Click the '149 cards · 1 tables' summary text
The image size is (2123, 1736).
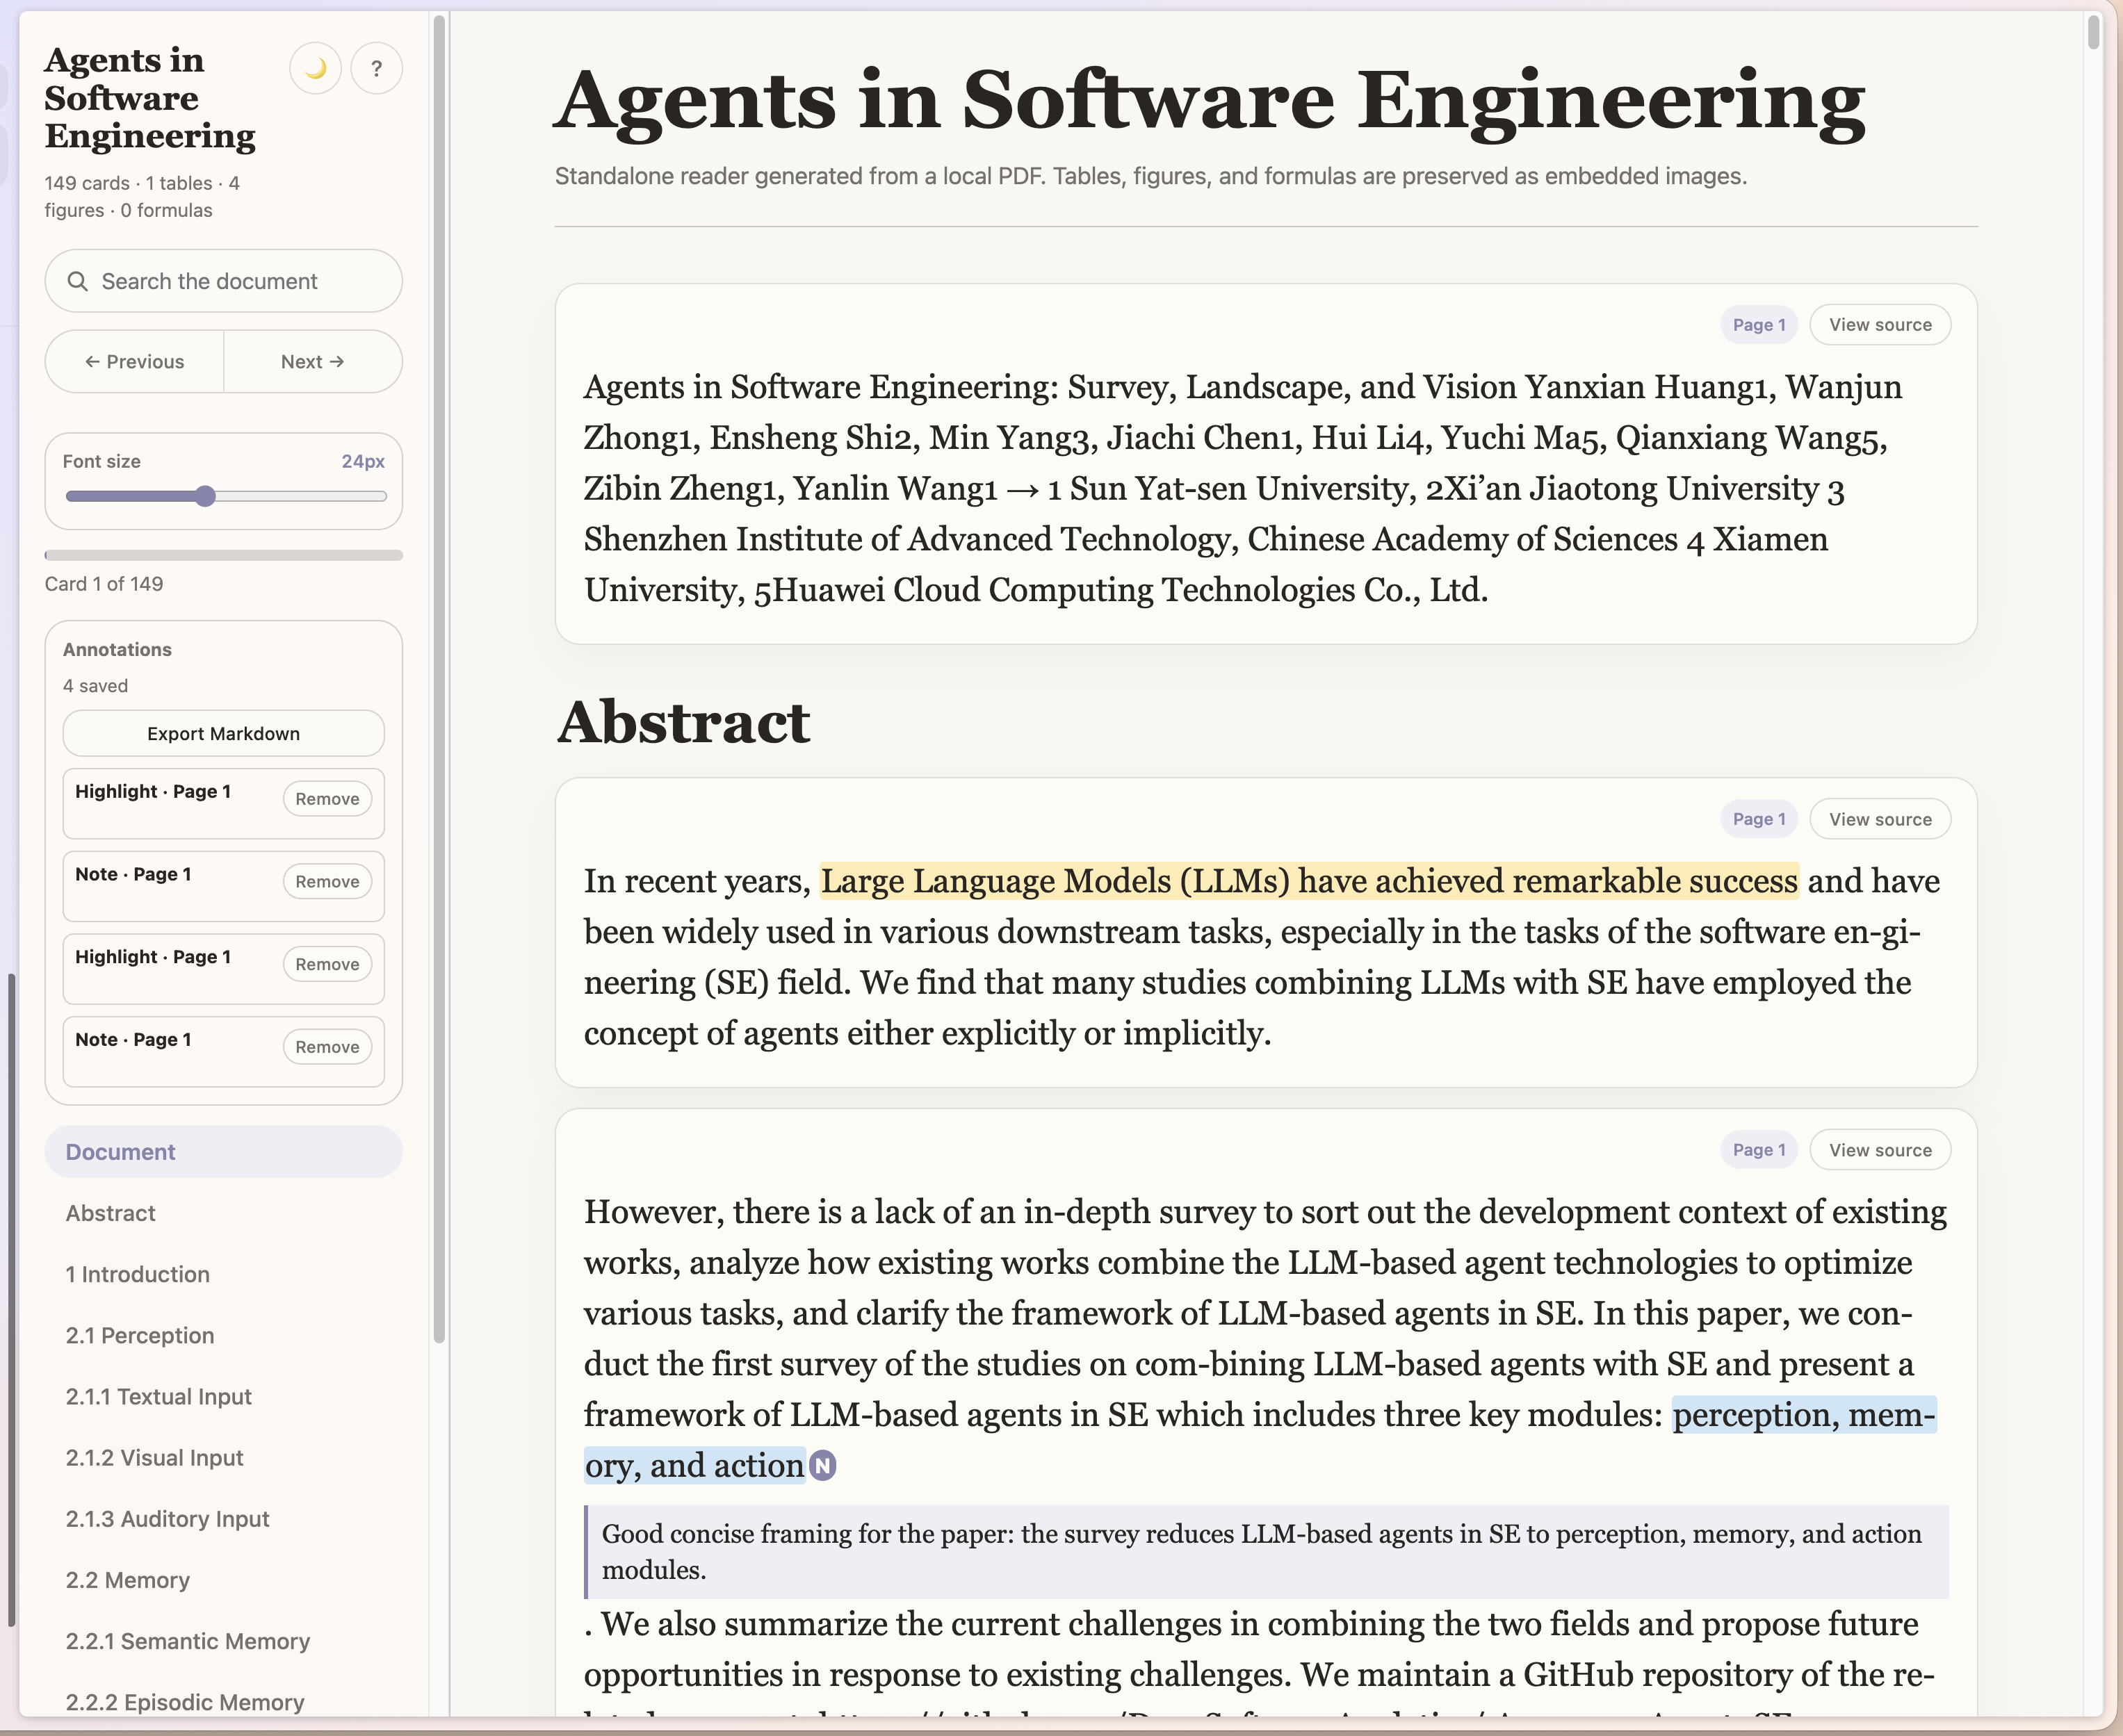coord(142,196)
